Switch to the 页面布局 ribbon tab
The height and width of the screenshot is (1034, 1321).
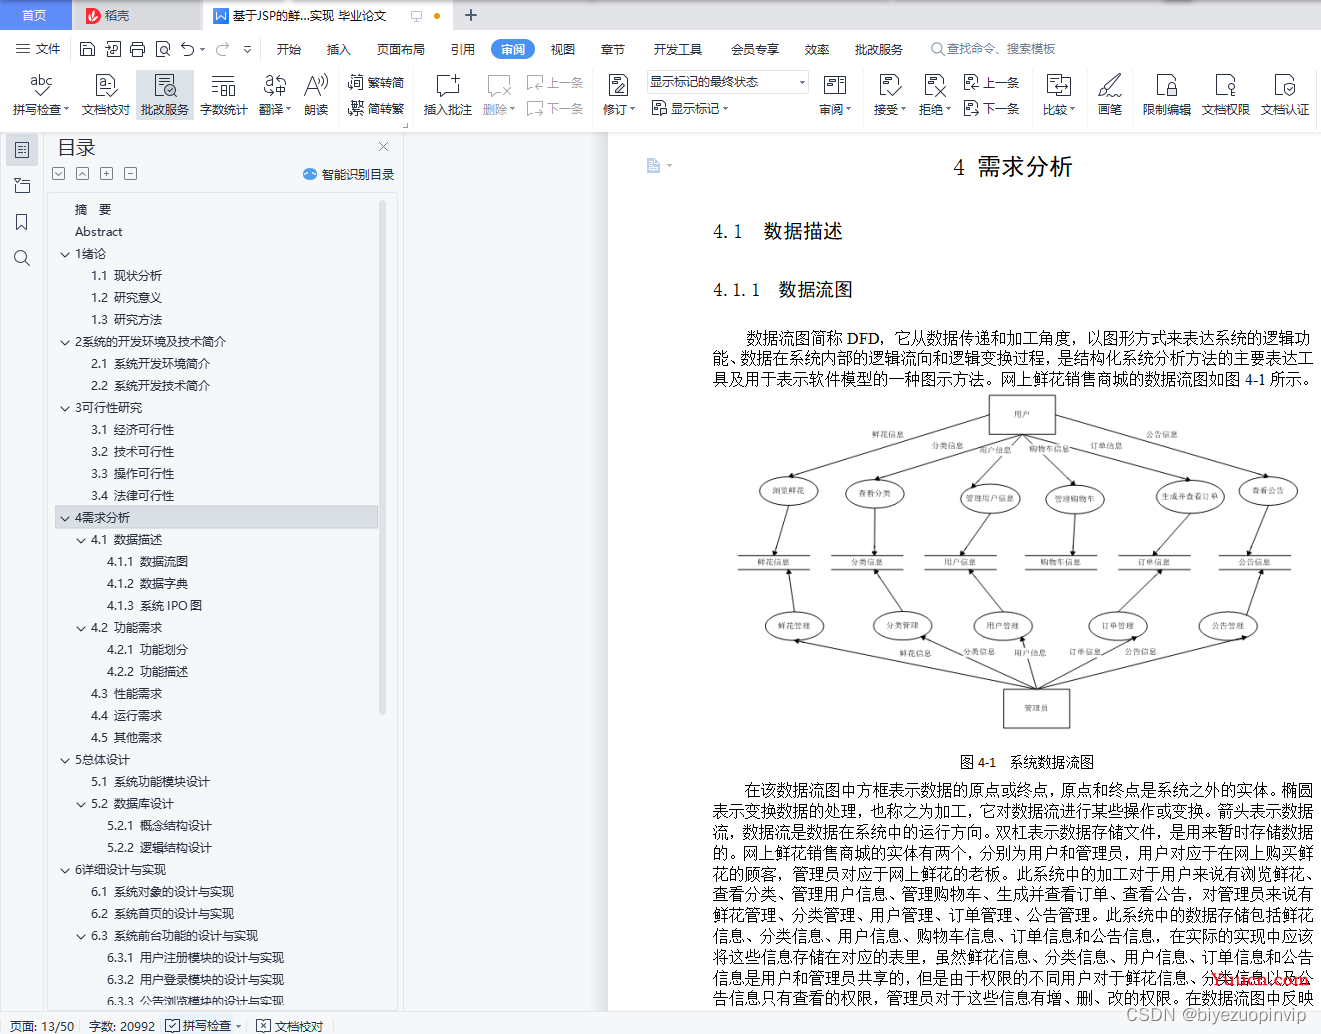[x=401, y=49]
